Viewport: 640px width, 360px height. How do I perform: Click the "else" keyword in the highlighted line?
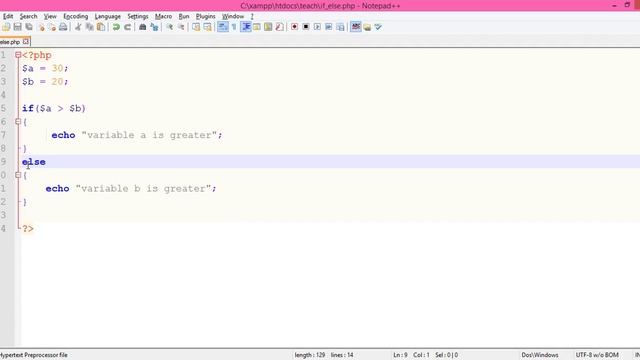(34, 162)
